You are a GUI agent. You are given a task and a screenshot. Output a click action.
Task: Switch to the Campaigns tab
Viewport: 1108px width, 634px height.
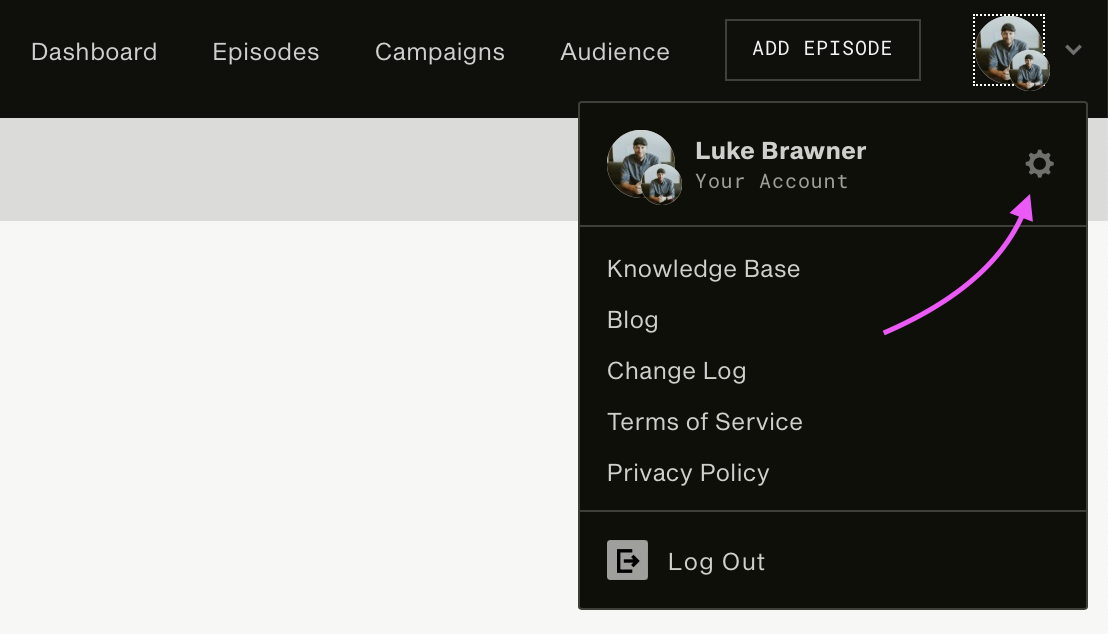point(440,52)
